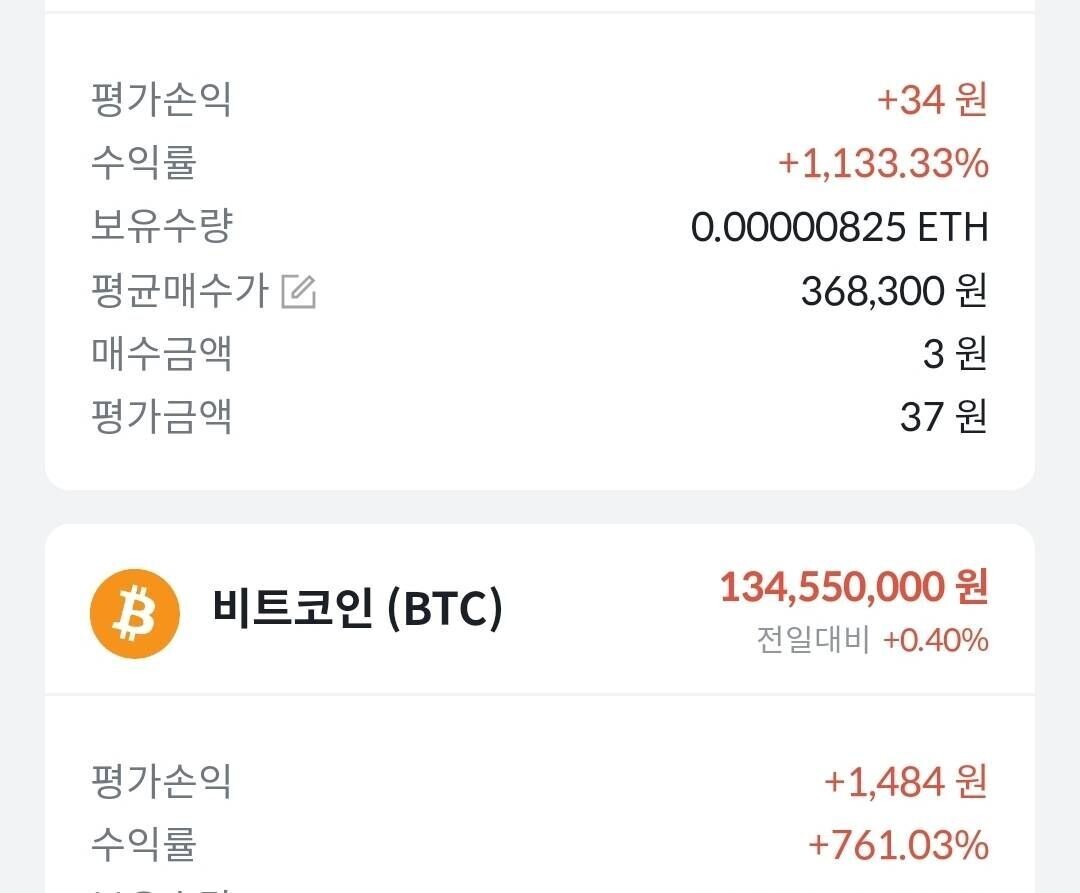Select the 0.00000825 ETH holding amount

(840, 227)
